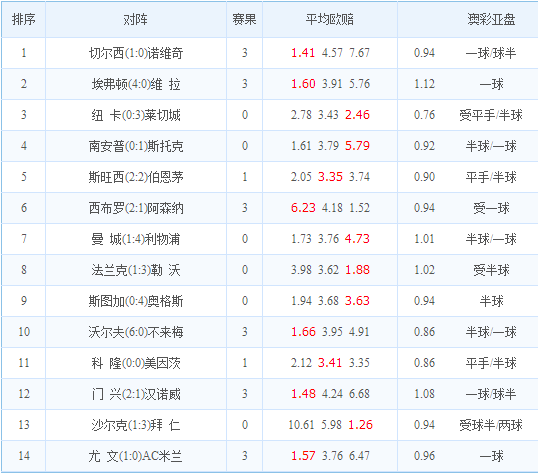Click Asian odds value 1.12
Viewport: 538px width, 473px height.
[x=424, y=84]
